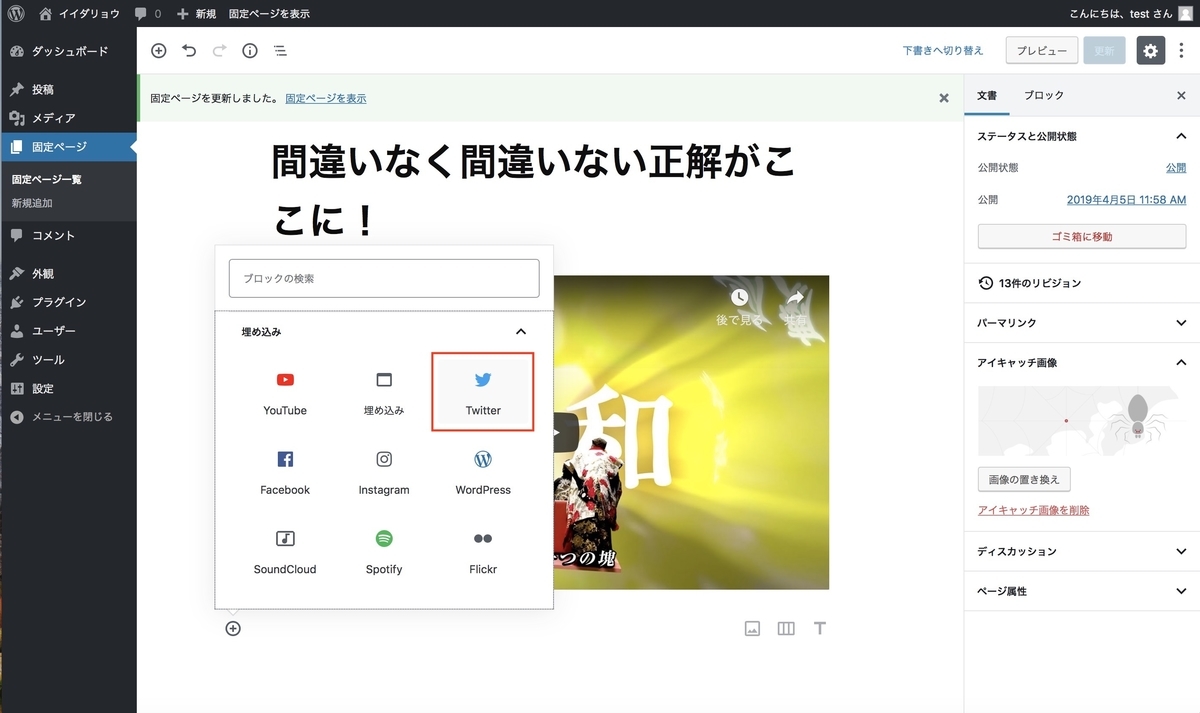Toggle settings sidebar with gear icon
Screen dimensions: 1200x713
(x=1151, y=51)
